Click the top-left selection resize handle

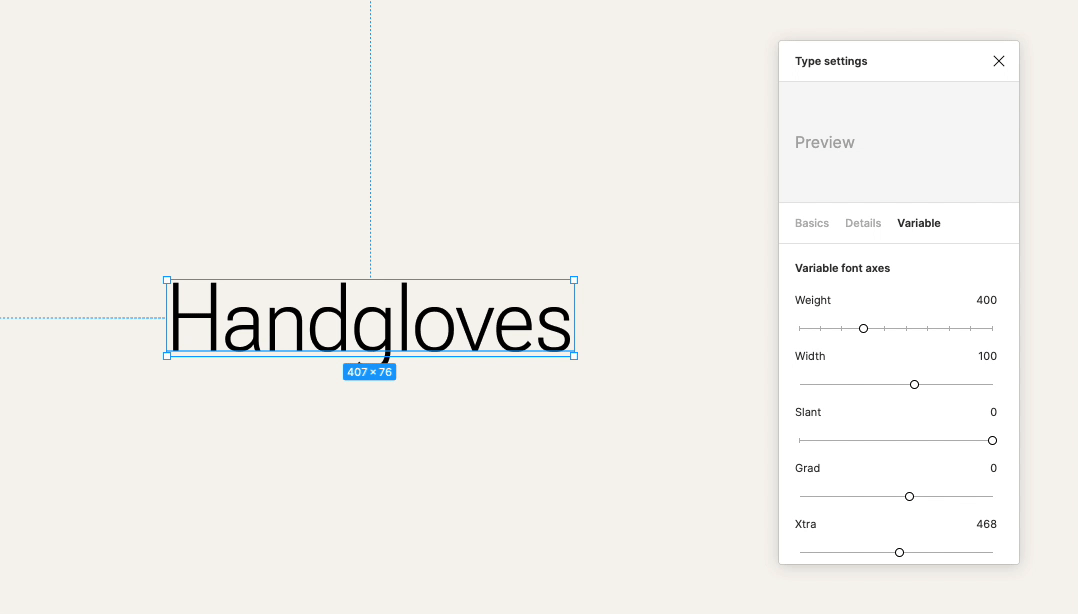pos(167,280)
